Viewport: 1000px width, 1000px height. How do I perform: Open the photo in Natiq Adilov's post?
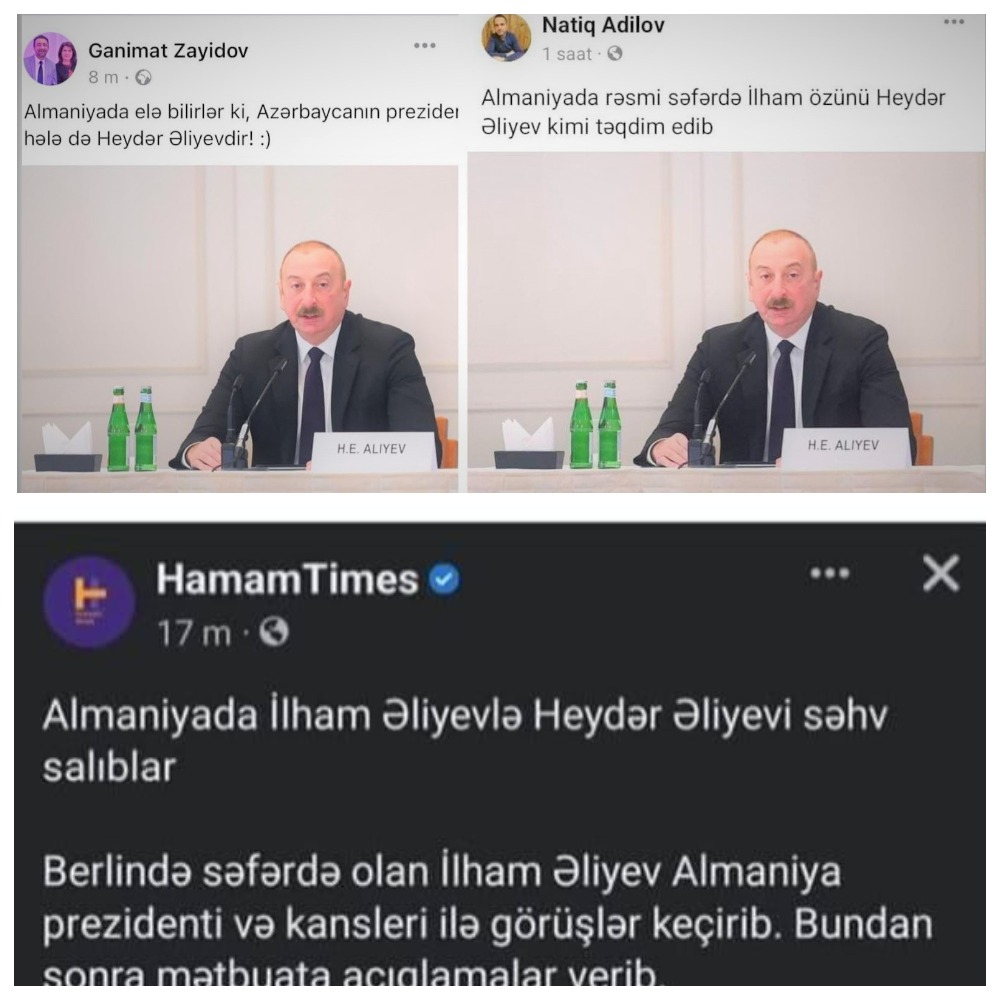click(x=726, y=321)
